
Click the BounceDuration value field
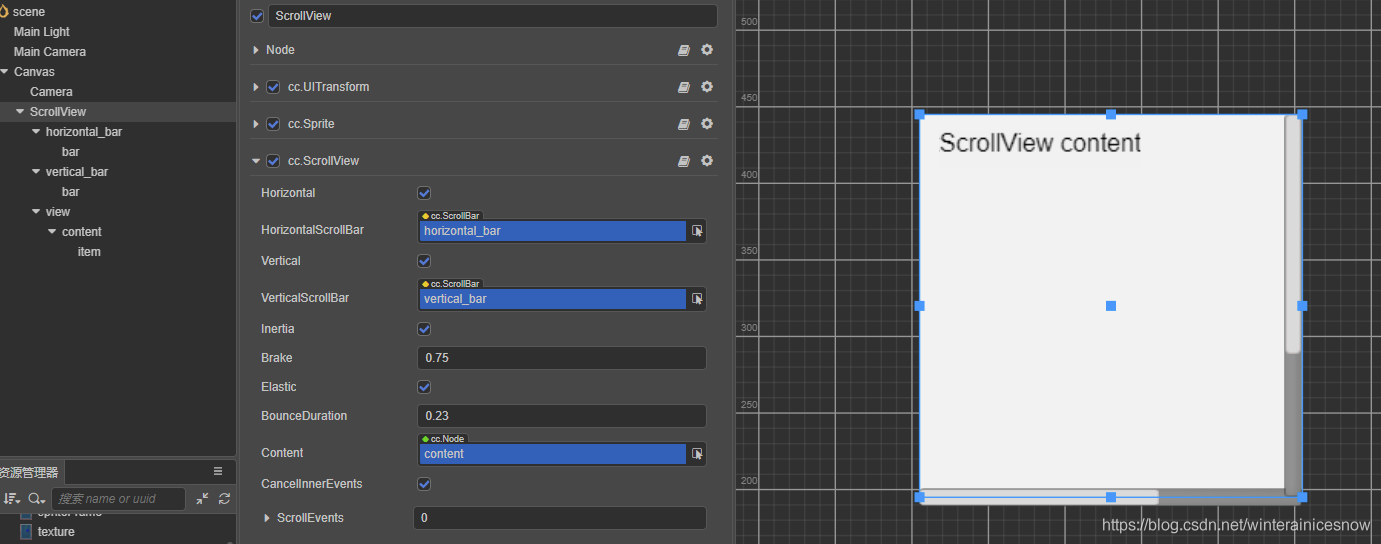[x=562, y=416]
